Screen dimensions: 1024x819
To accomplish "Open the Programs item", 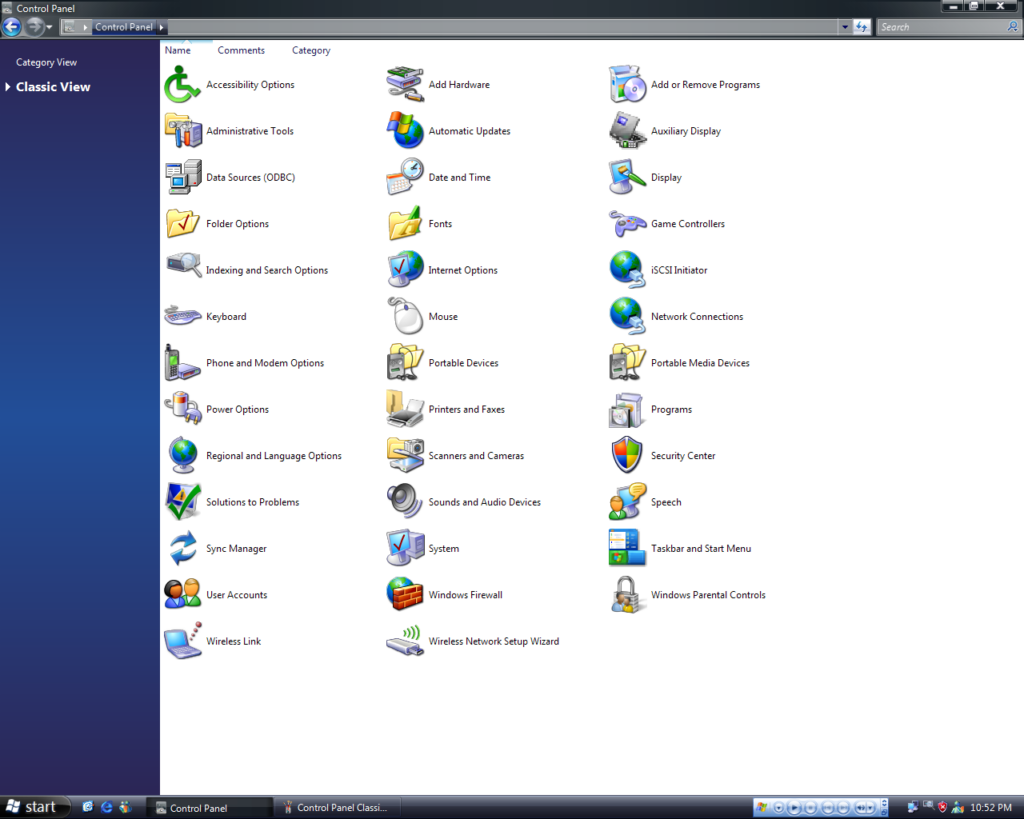I will click(x=650, y=409).
